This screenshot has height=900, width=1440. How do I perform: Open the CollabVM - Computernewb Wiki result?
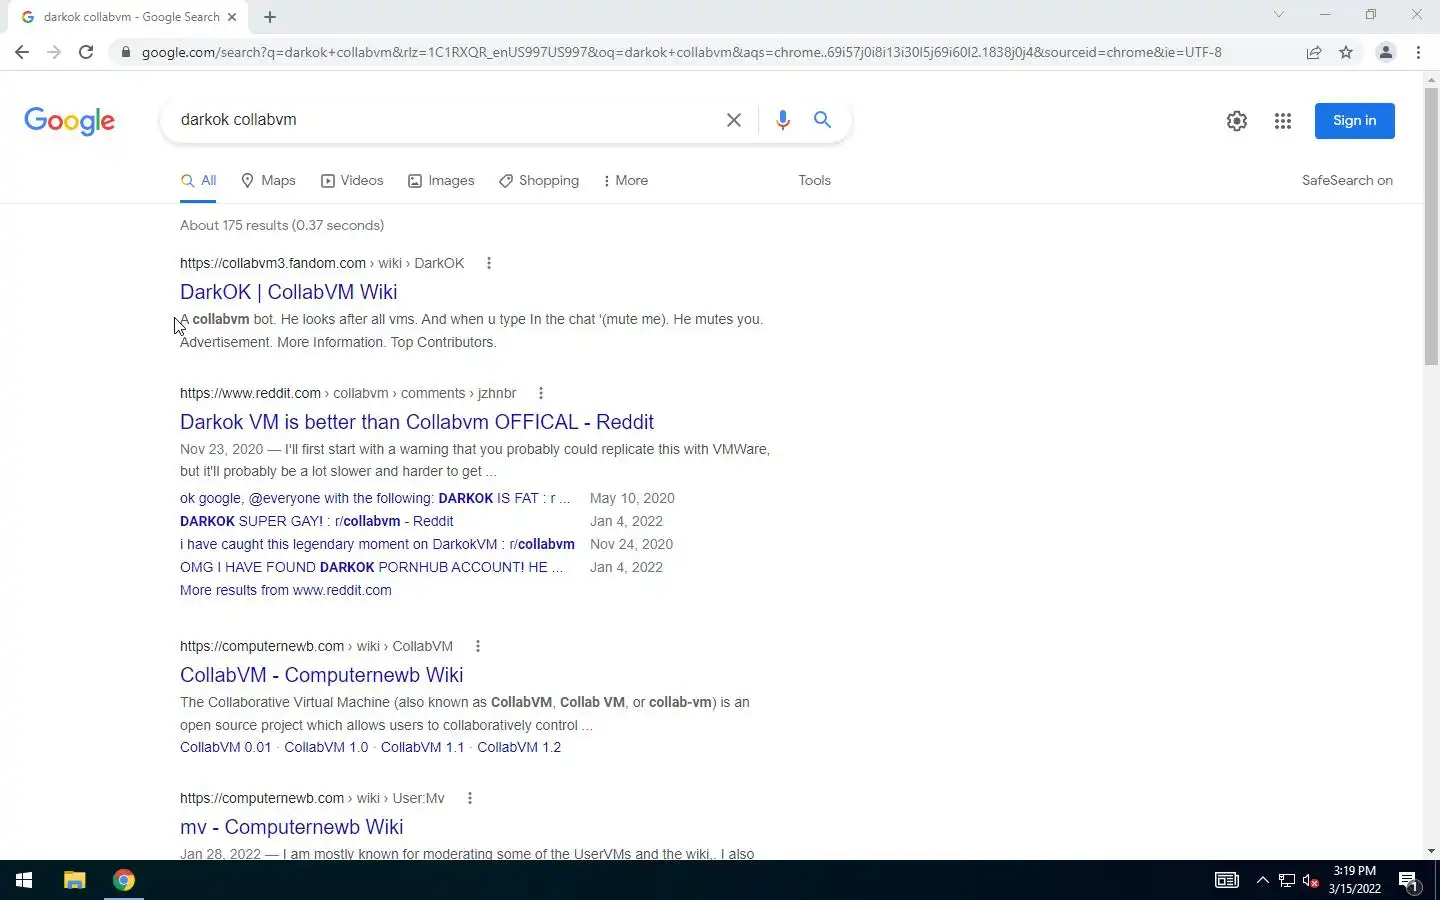point(321,675)
